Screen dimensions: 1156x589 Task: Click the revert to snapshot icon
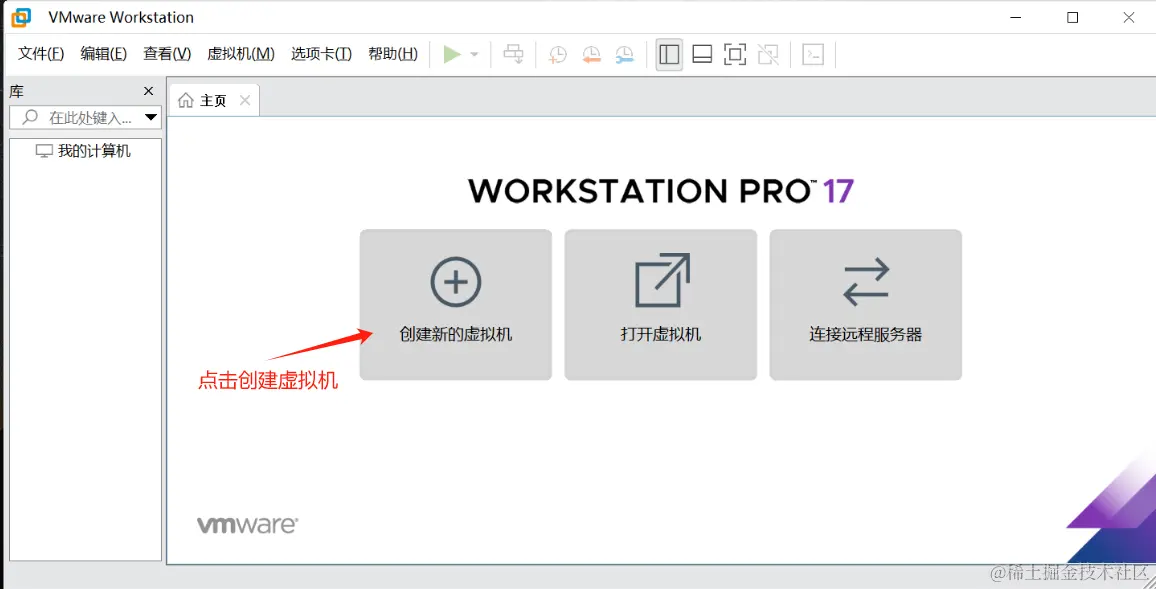(591, 55)
